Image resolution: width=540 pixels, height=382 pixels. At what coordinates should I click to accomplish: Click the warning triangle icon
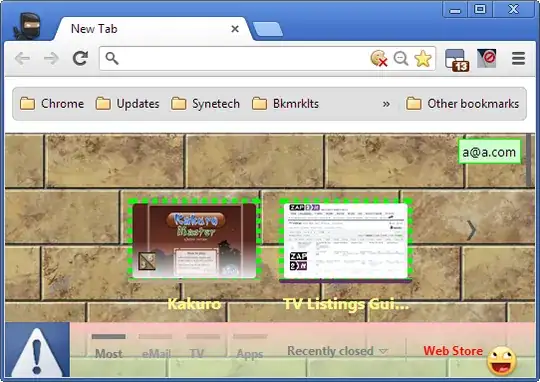37,350
